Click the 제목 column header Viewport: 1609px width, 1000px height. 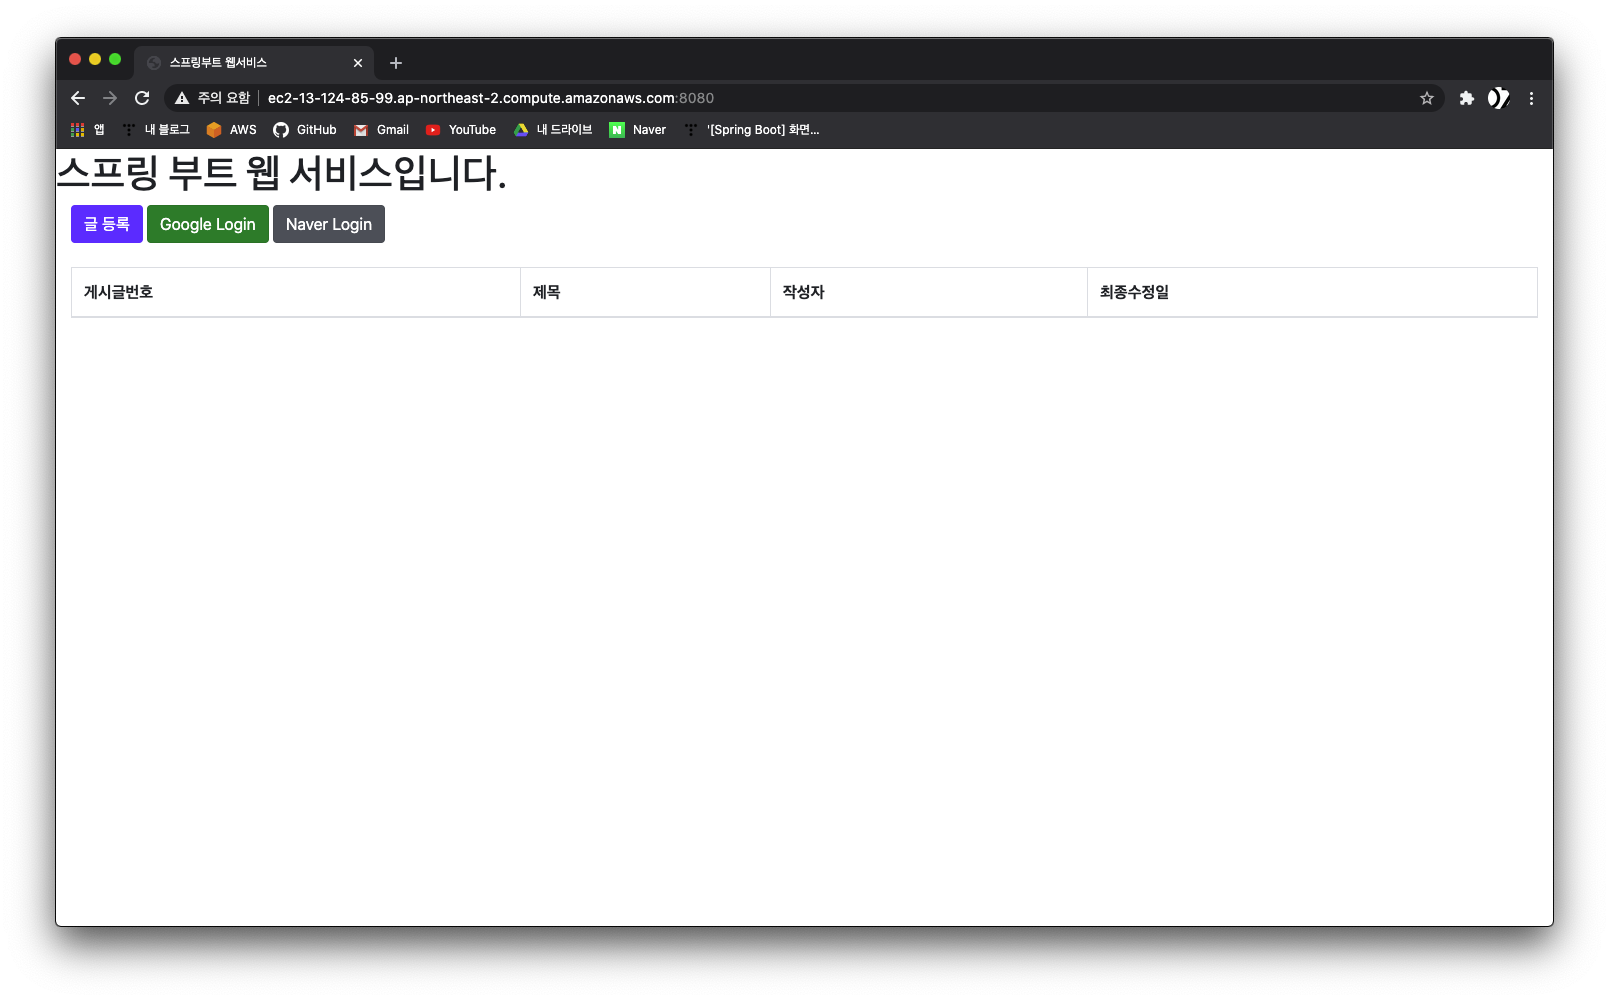coord(646,292)
